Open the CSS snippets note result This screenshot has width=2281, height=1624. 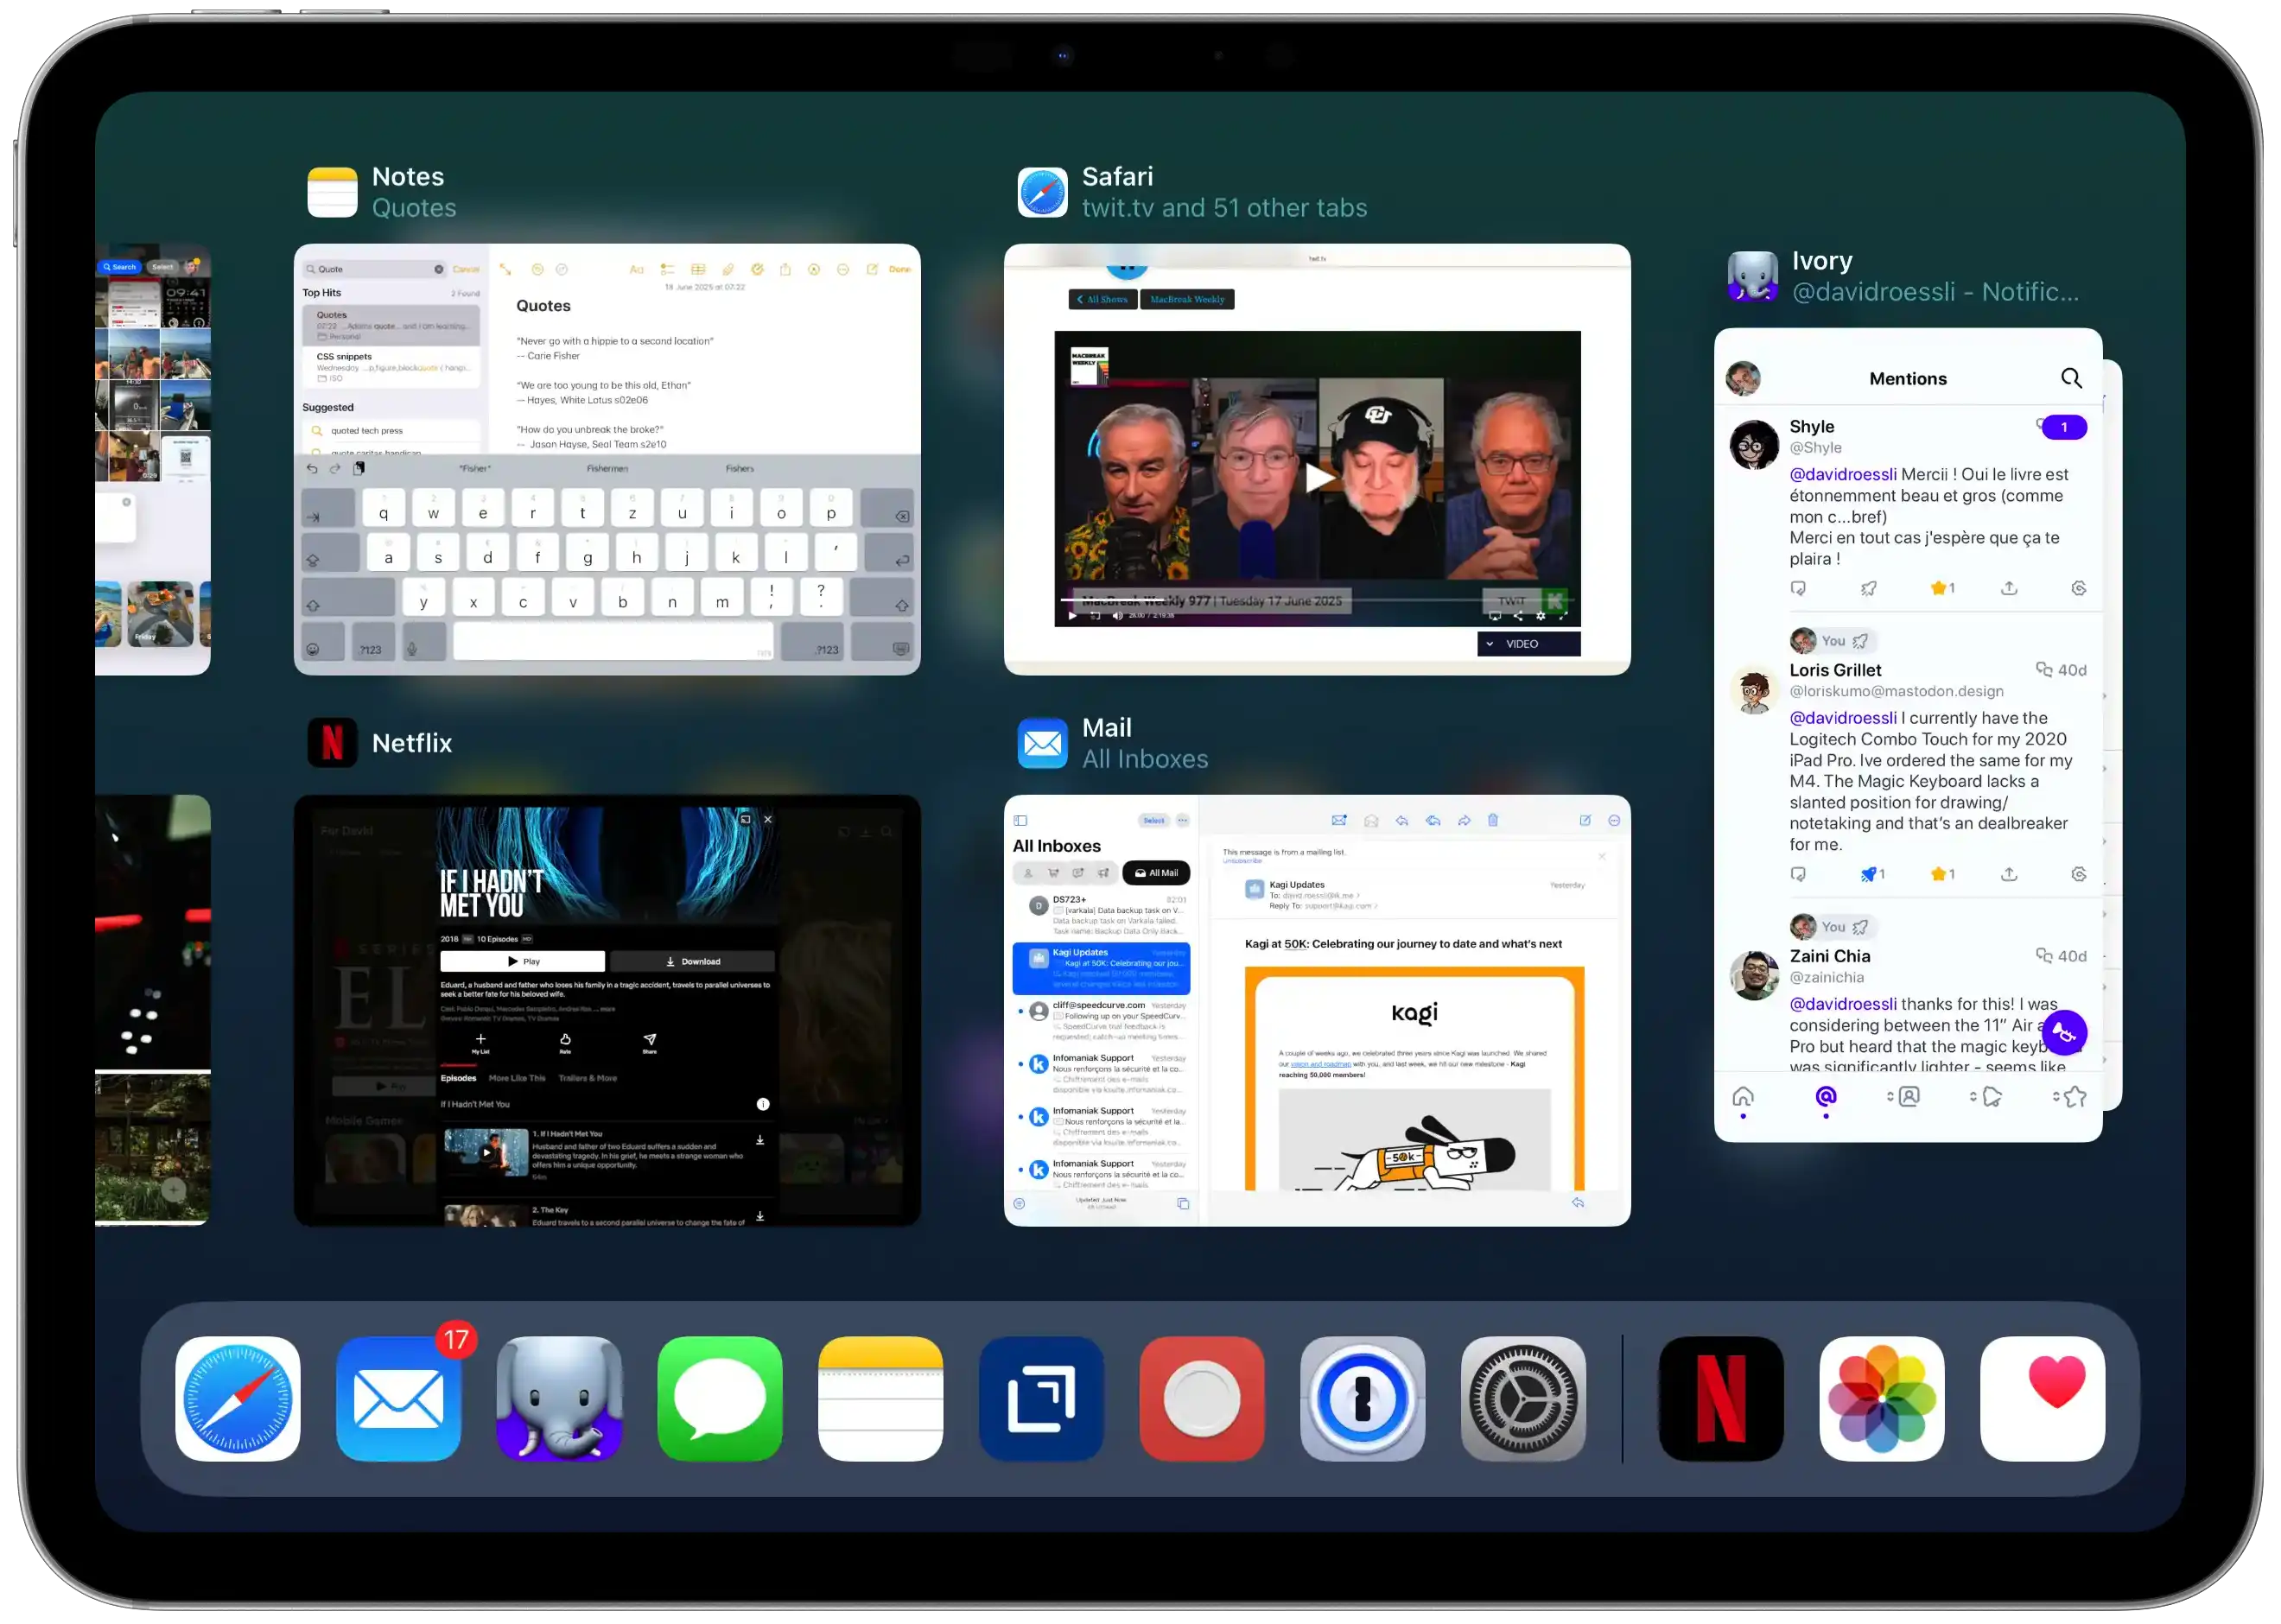coord(391,367)
